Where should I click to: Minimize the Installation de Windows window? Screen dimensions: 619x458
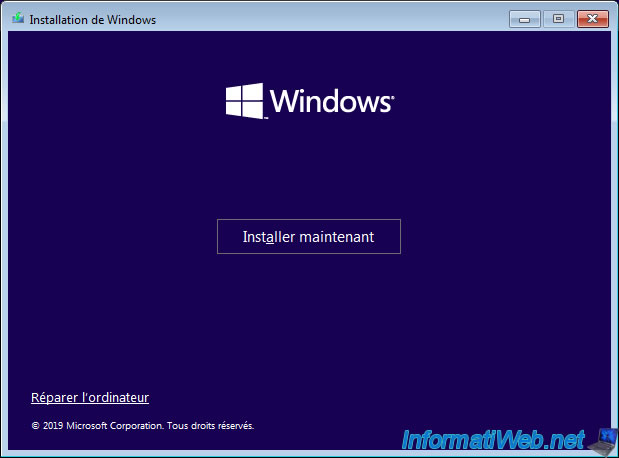tap(526, 18)
